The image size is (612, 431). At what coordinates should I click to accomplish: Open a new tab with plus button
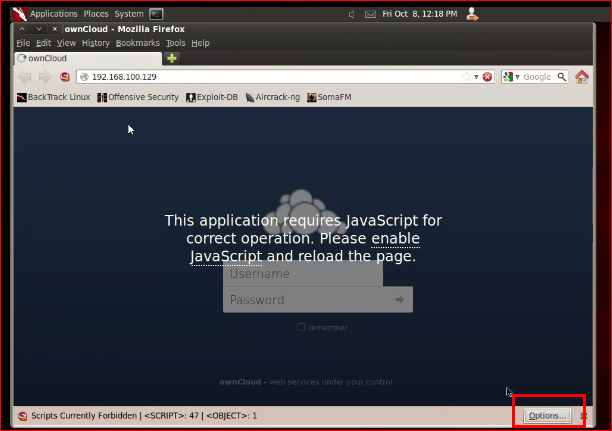pyautogui.click(x=172, y=59)
